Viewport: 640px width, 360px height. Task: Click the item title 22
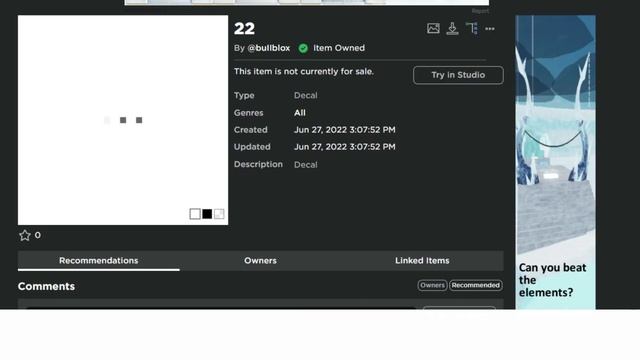(x=244, y=29)
